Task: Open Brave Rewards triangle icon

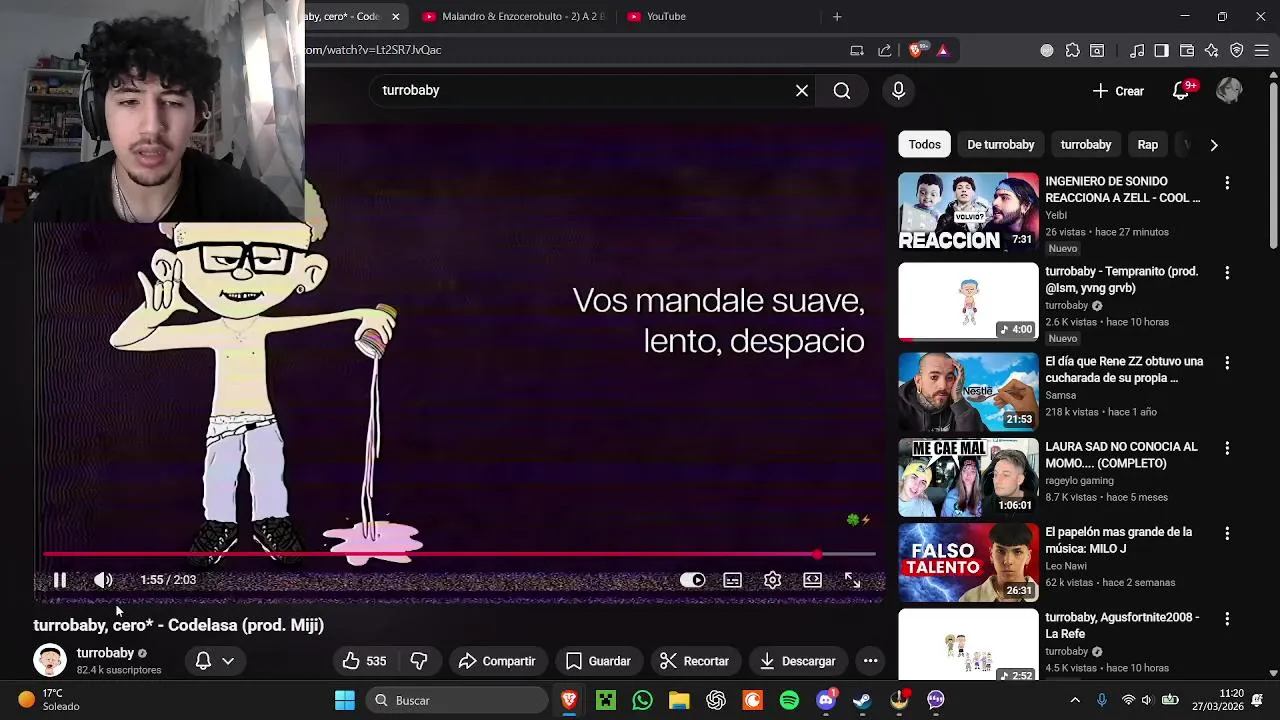Action: [x=942, y=50]
